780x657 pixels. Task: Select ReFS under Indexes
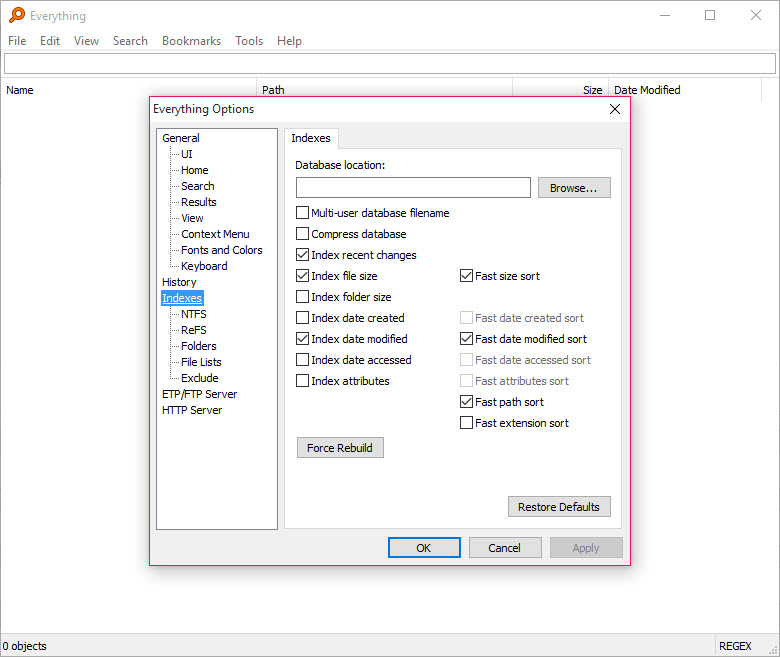194,330
